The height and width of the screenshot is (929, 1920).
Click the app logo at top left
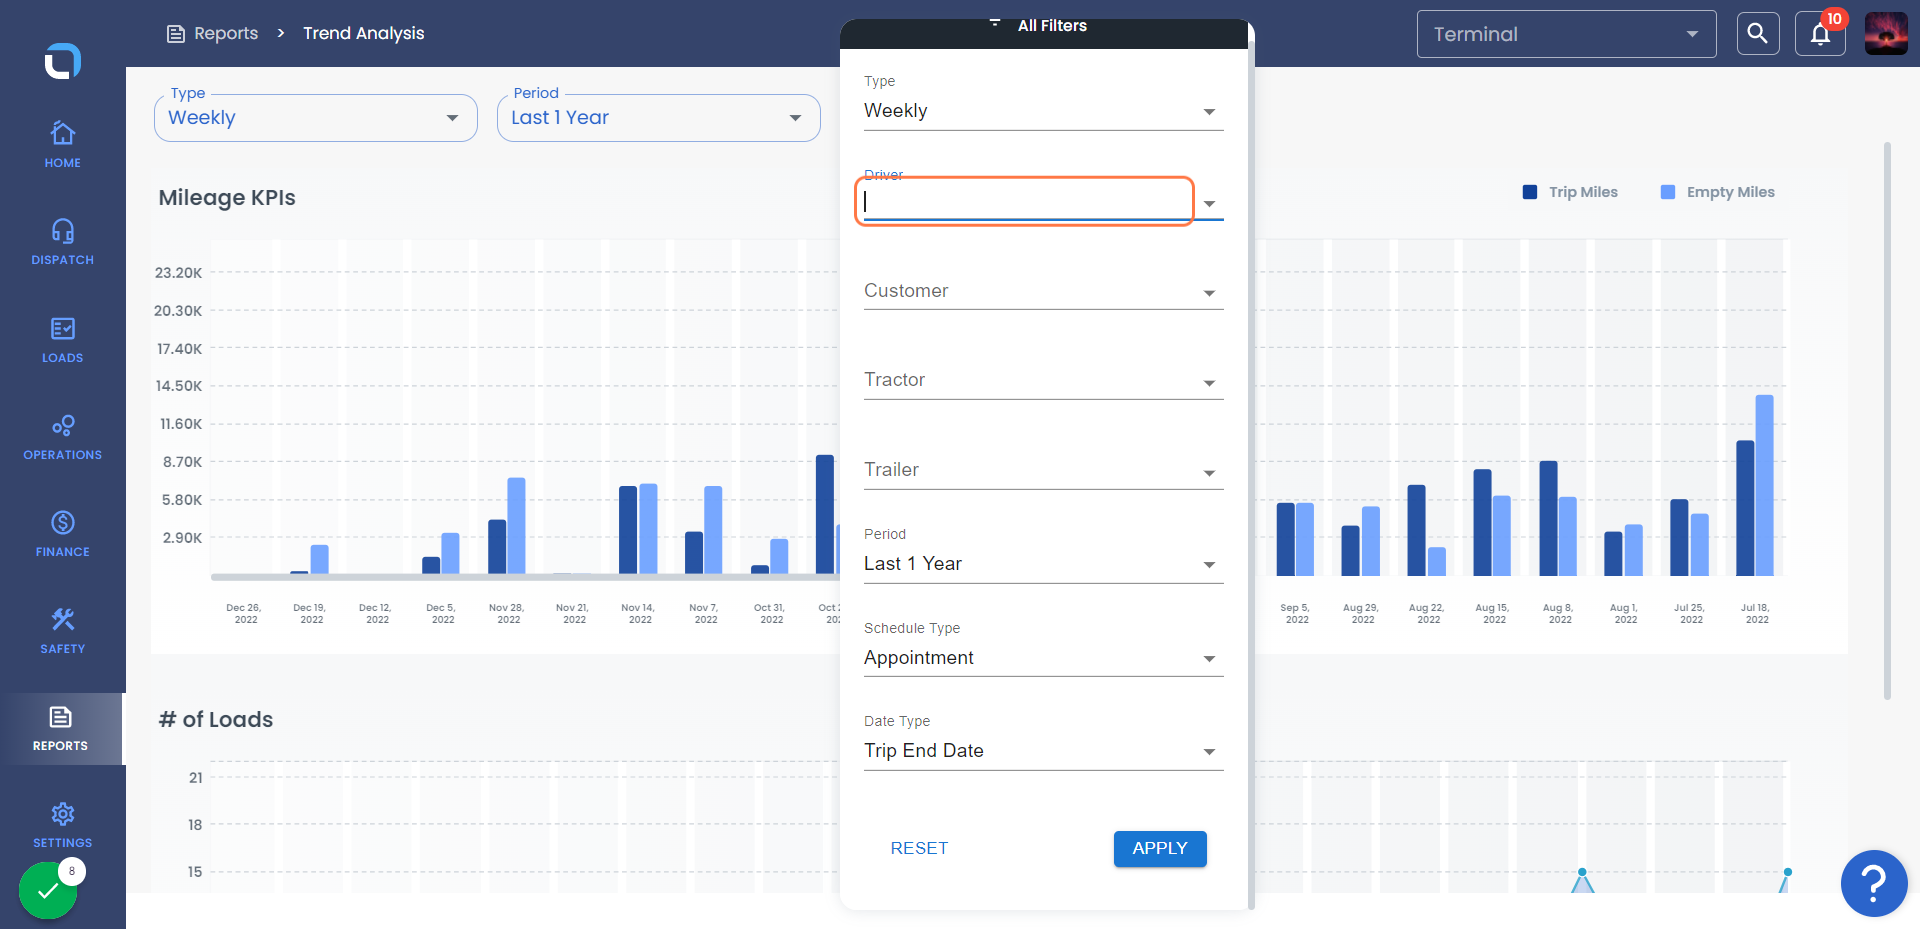[62, 61]
